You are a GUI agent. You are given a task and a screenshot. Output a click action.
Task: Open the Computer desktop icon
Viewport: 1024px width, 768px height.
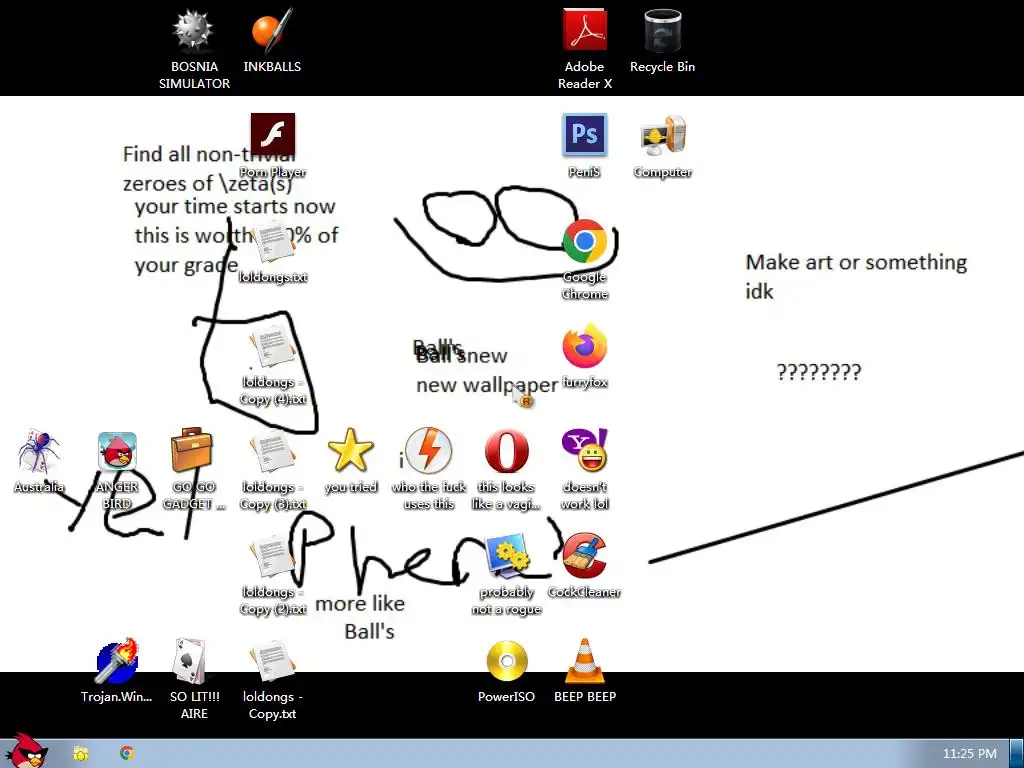[662, 146]
